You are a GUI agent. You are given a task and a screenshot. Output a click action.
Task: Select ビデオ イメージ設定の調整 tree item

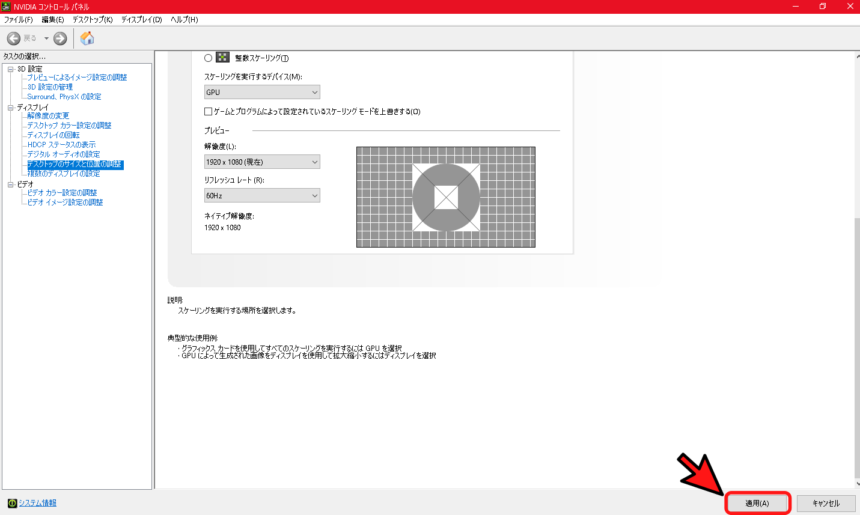[65, 202]
